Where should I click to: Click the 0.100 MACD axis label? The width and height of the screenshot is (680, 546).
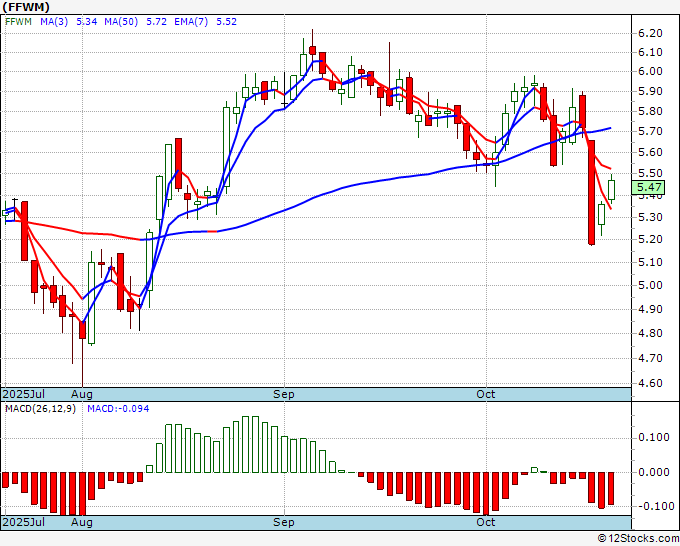(654, 437)
